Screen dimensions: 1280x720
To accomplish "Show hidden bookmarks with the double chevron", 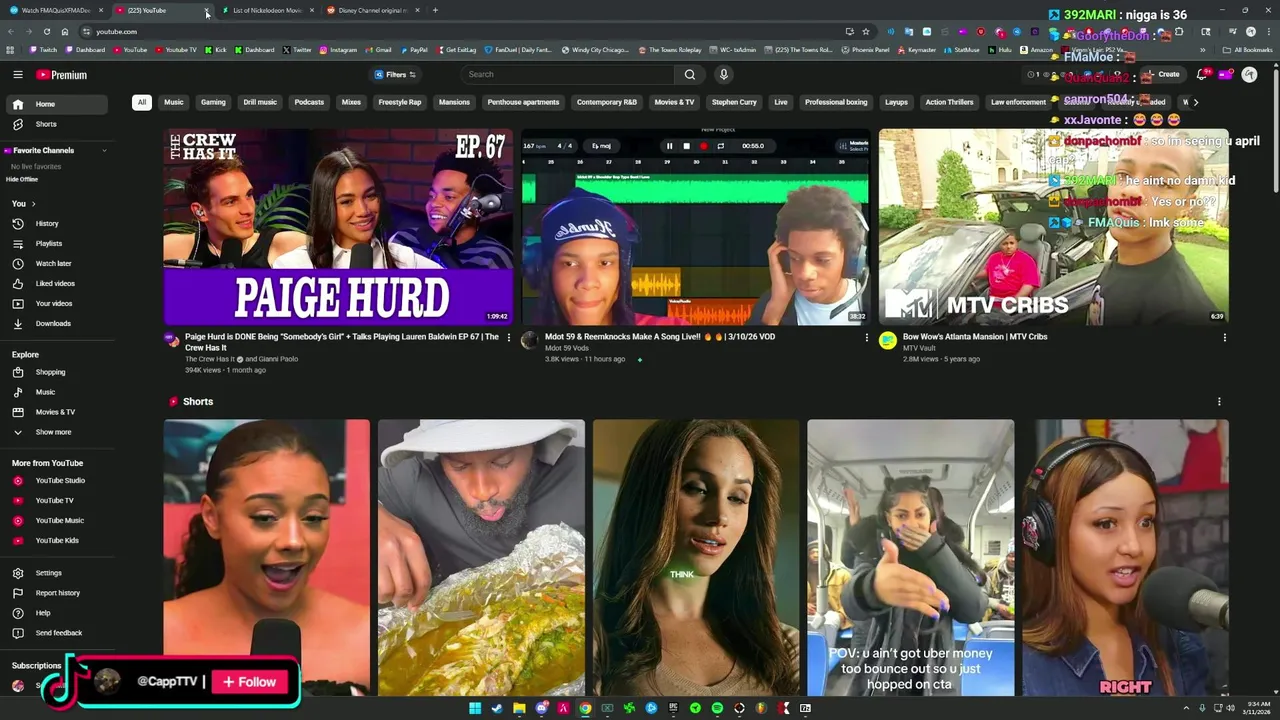I will 1202,49.
